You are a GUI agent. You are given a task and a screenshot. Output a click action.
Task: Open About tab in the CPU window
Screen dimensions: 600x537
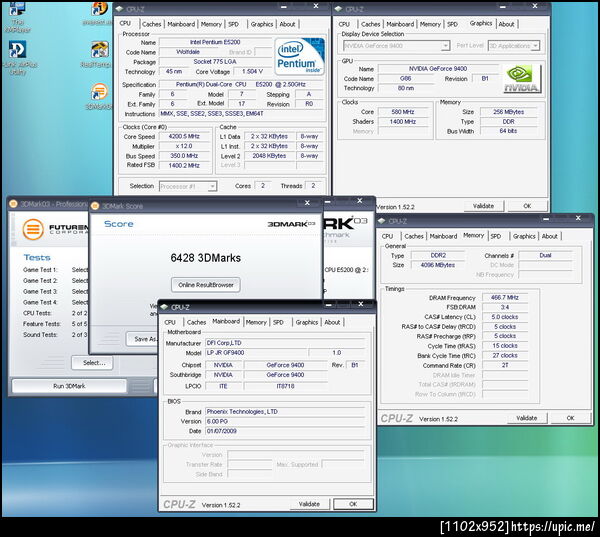pyautogui.click(x=287, y=24)
